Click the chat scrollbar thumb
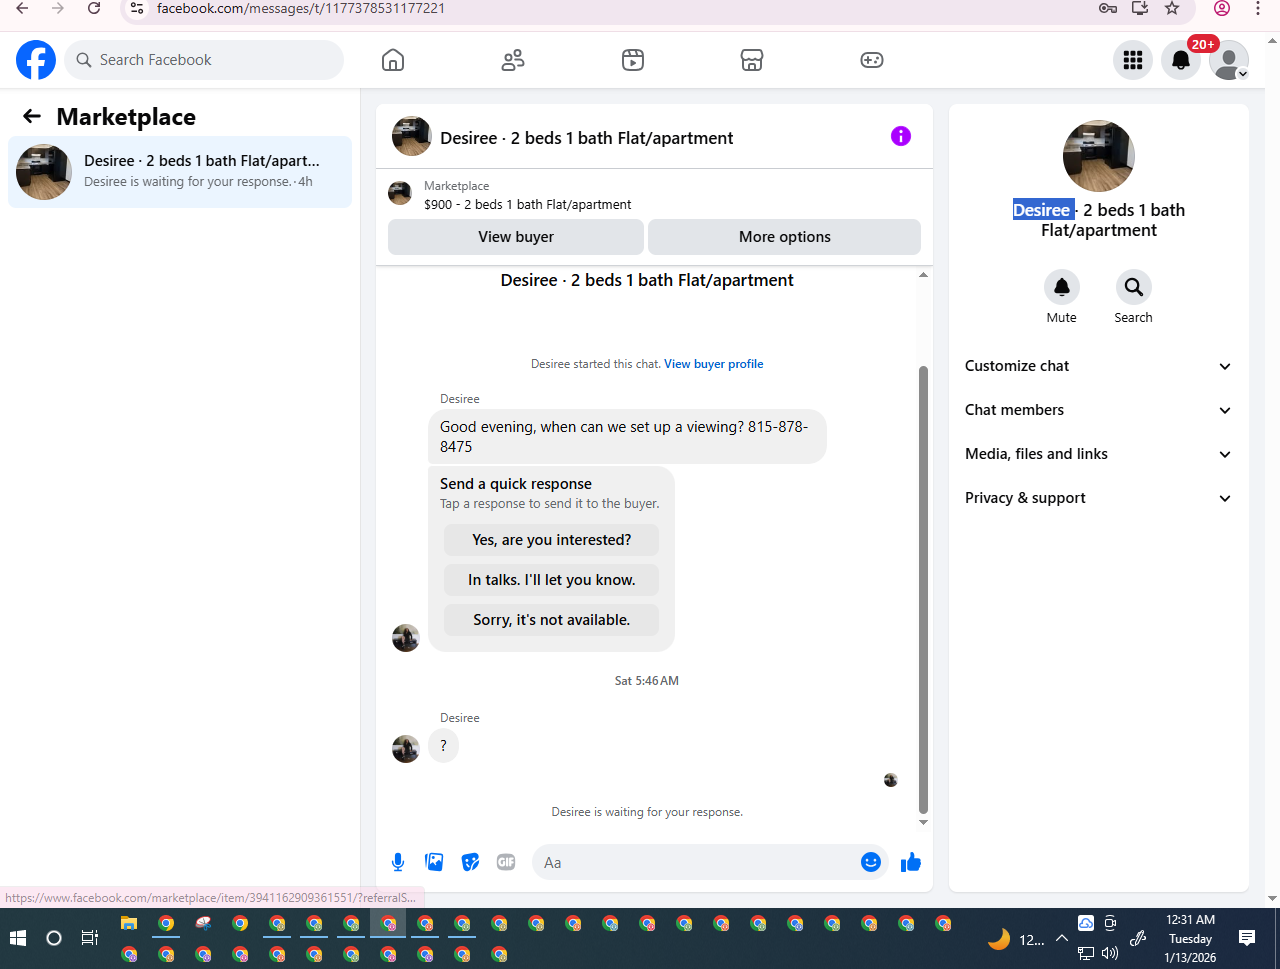Image resolution: width=1280 pixels, height=969 pixels. pos(923,590)
